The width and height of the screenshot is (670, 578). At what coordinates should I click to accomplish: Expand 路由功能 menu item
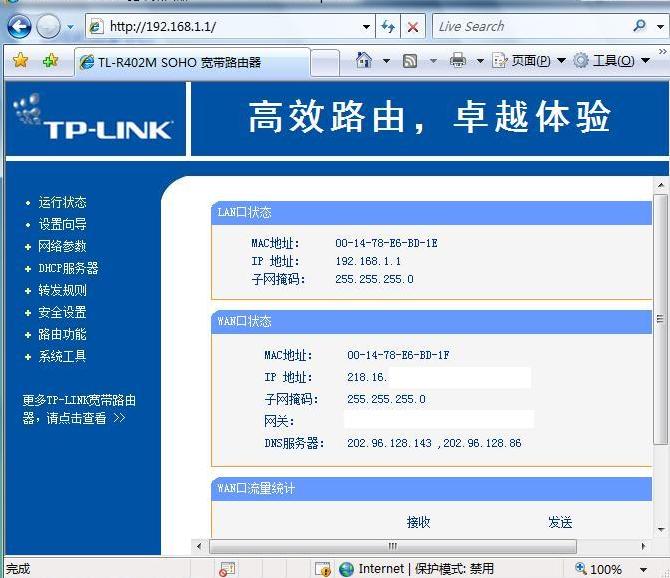pyautogui.click(x=62, y=334)
